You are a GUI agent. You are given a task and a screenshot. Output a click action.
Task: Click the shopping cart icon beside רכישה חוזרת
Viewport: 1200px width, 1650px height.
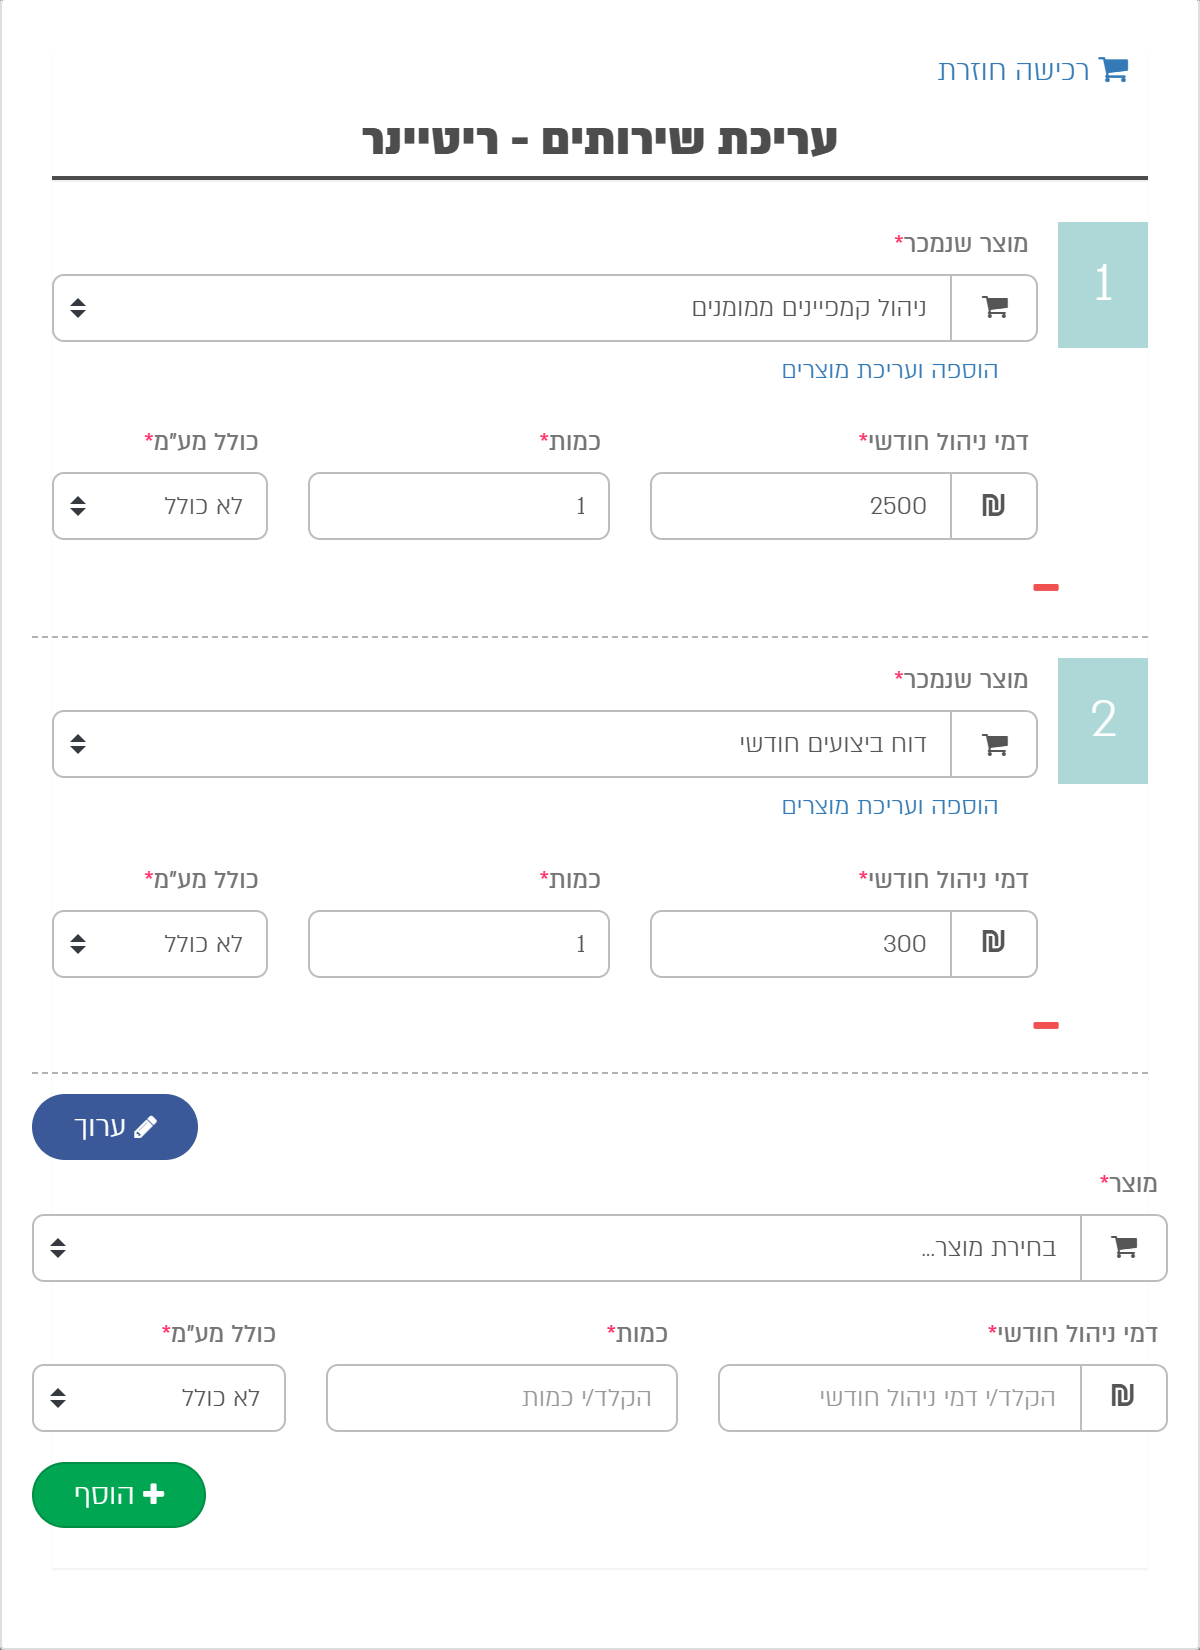(x=1113, y=69)
